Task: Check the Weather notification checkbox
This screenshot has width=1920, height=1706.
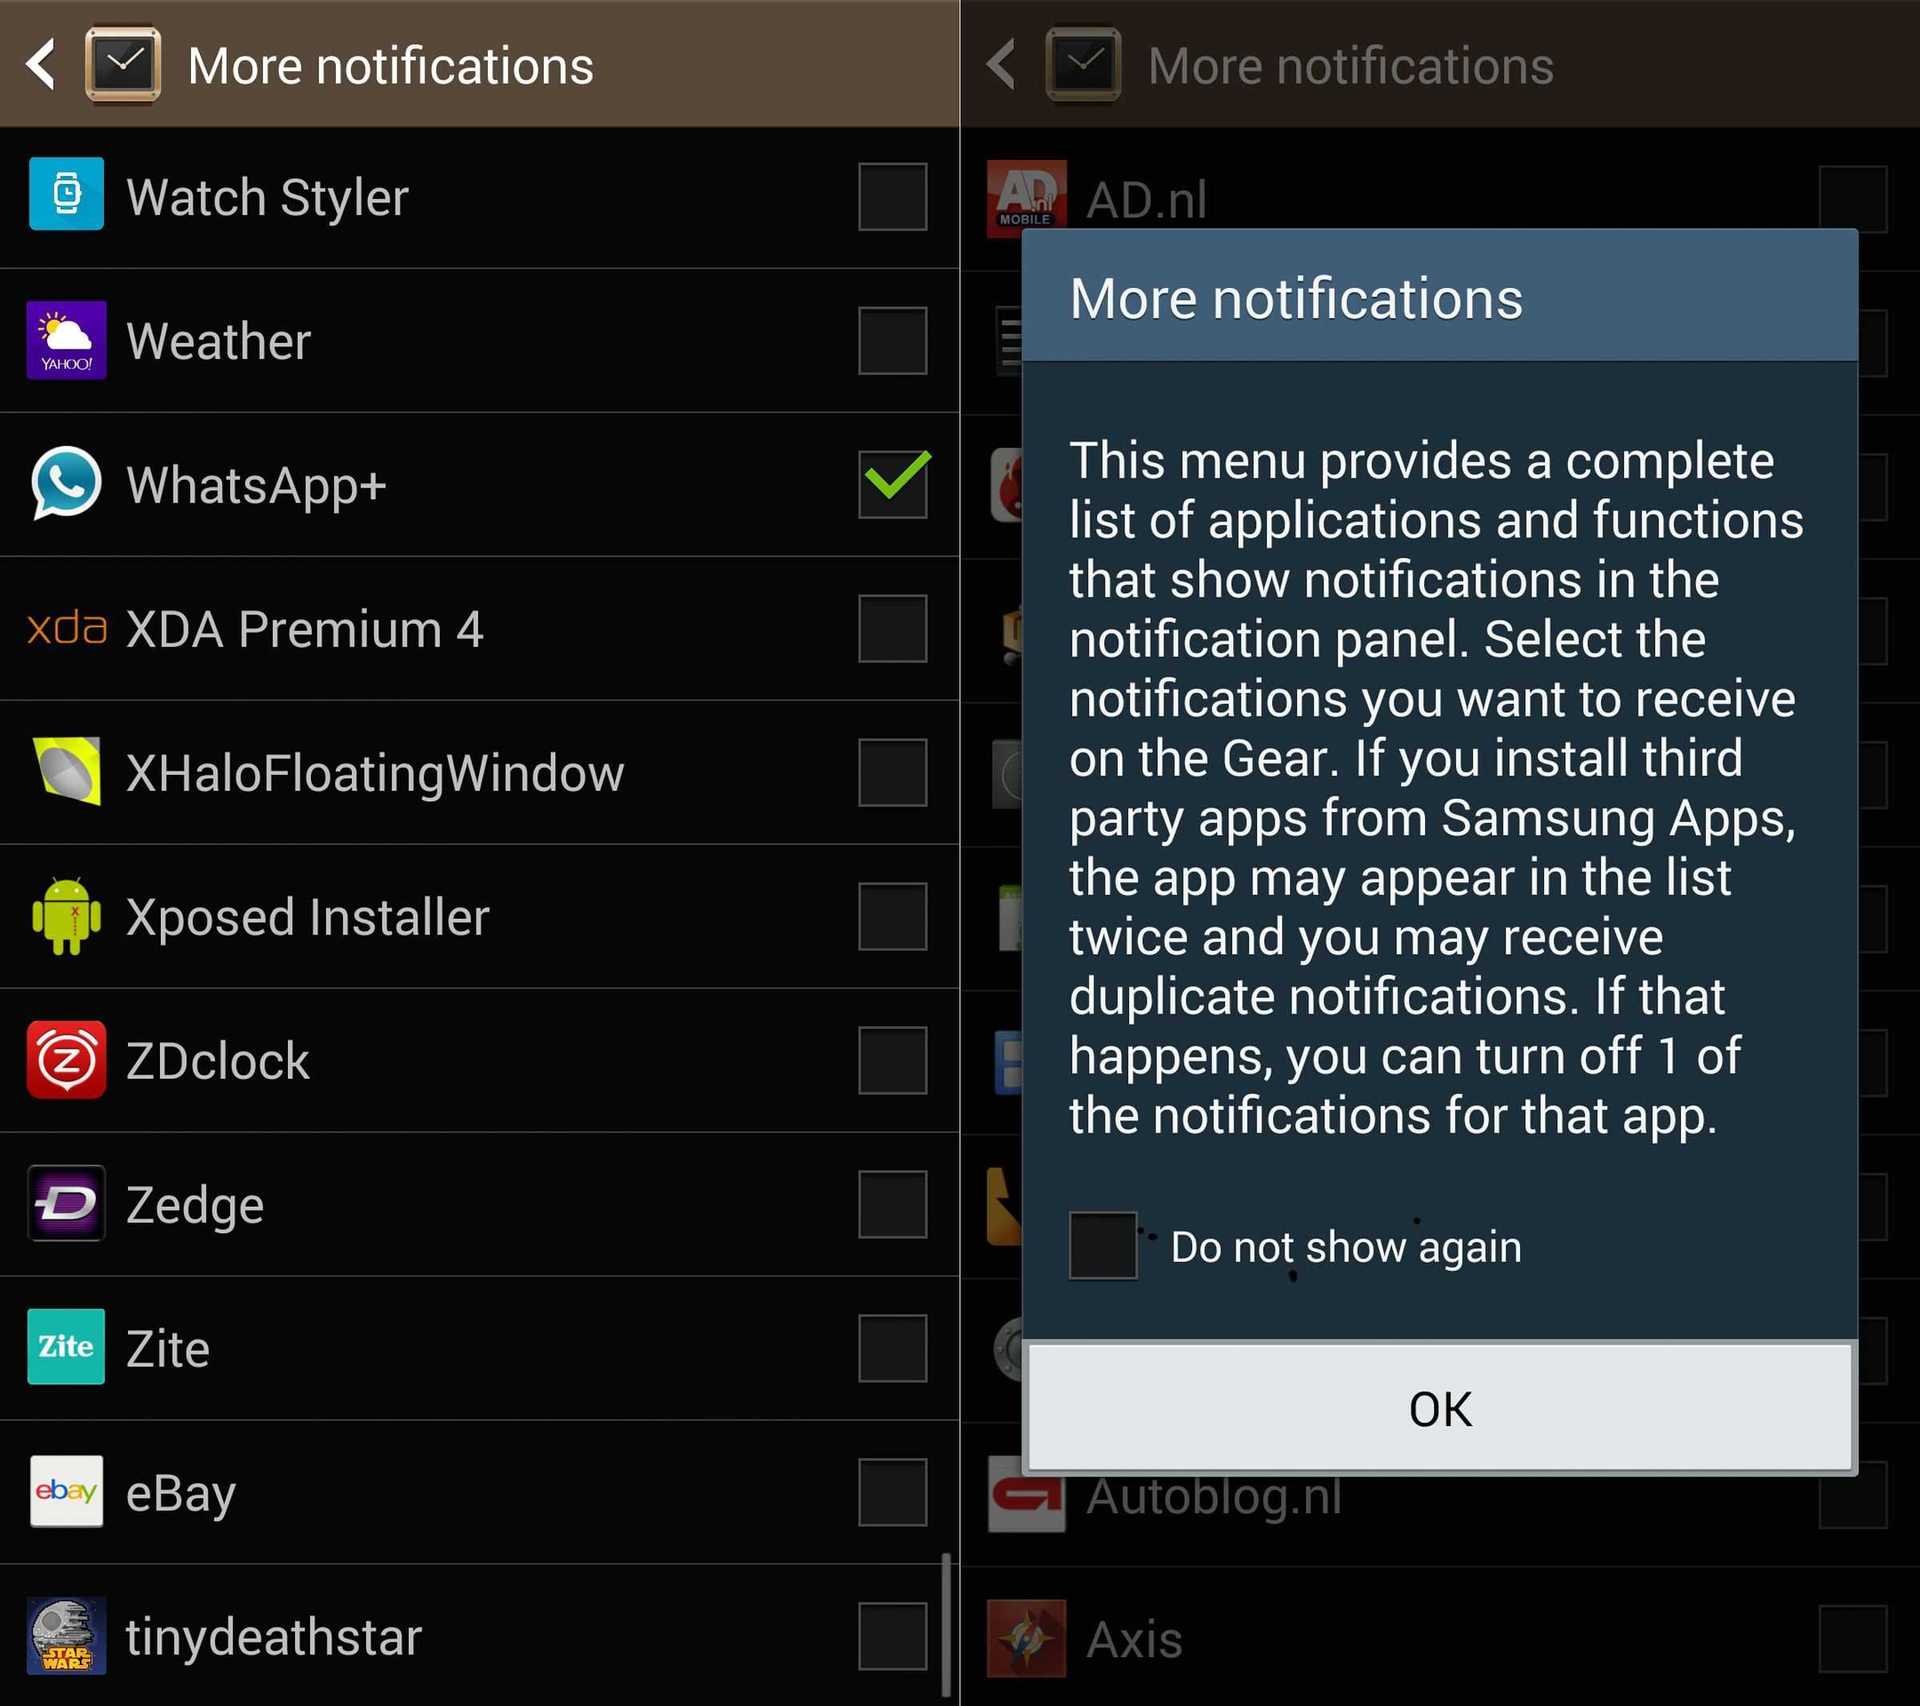Action: point(893,340)
